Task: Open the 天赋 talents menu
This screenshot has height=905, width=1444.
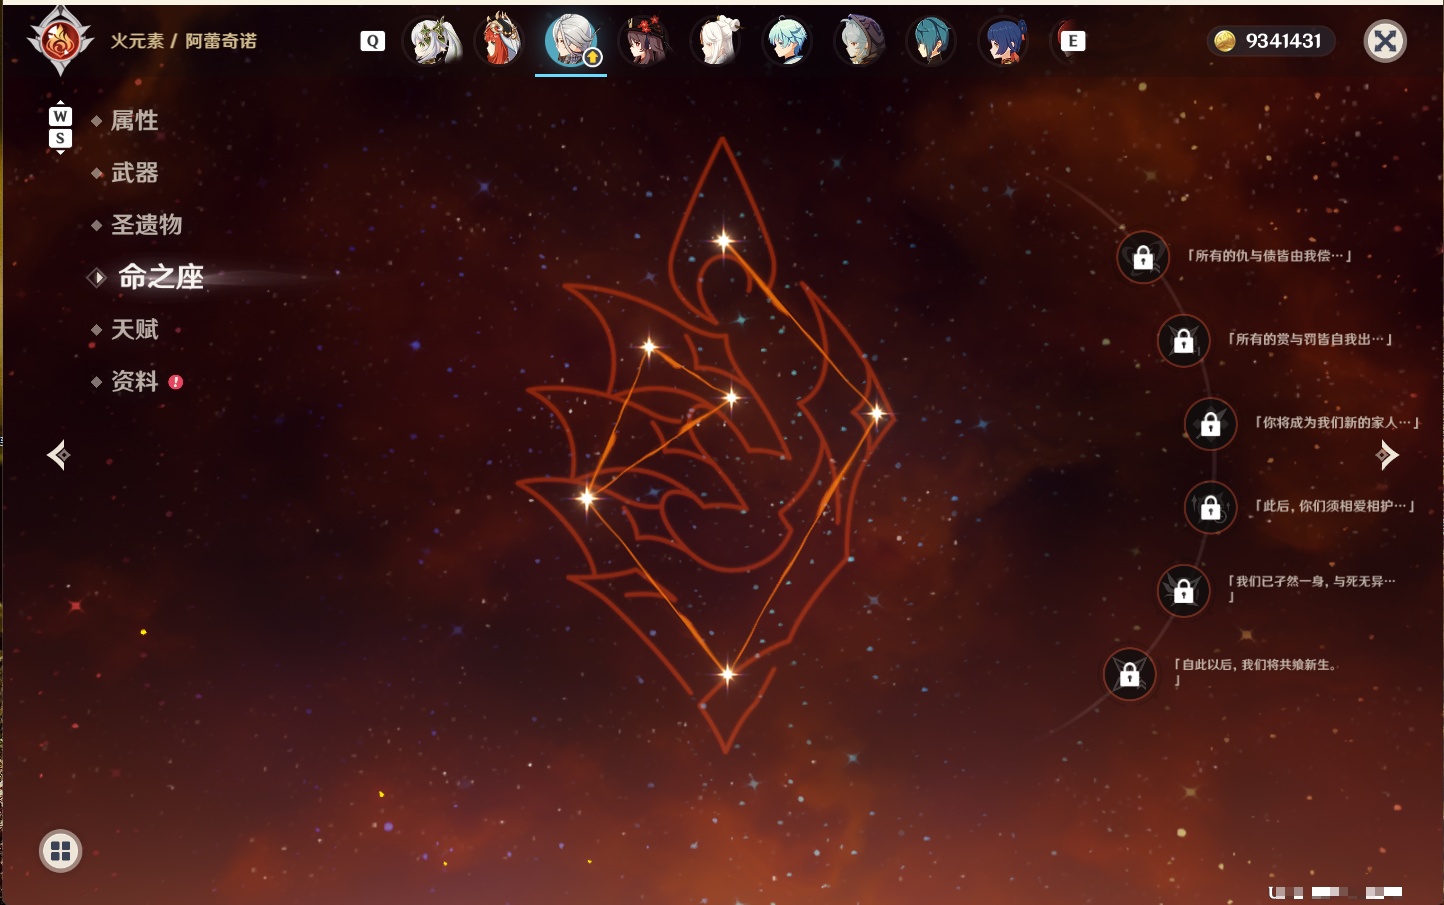Action: pos(134,329)
